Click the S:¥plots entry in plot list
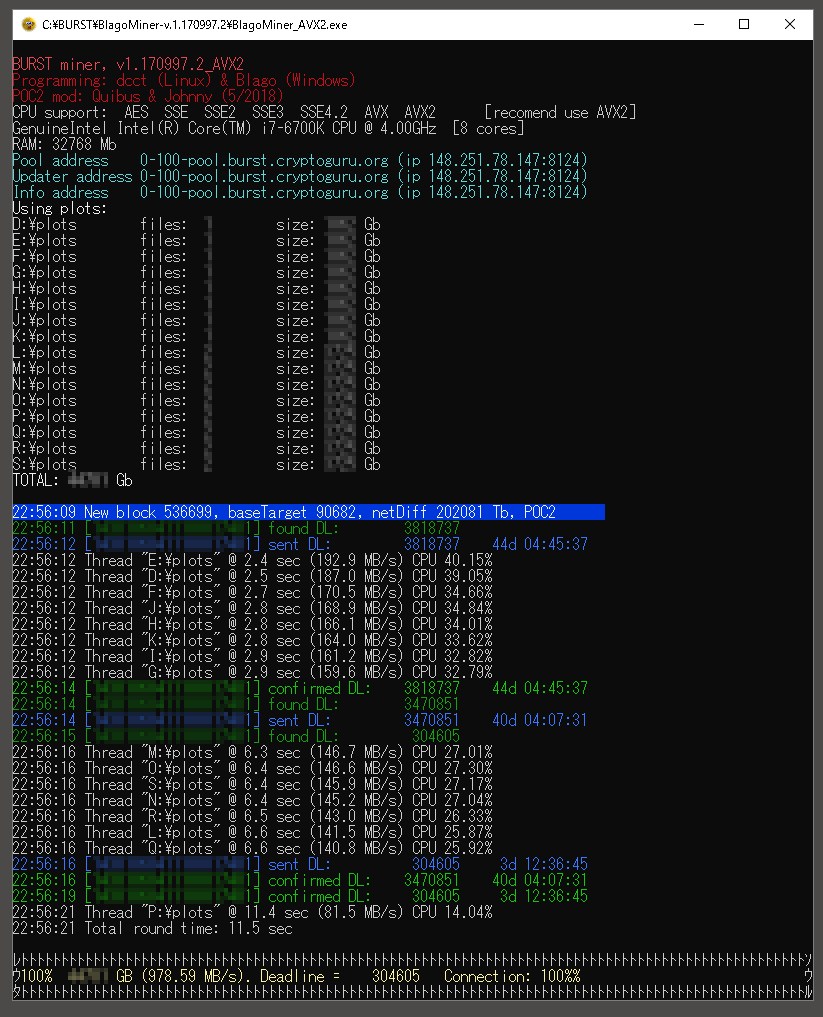 tap(45, 464)
